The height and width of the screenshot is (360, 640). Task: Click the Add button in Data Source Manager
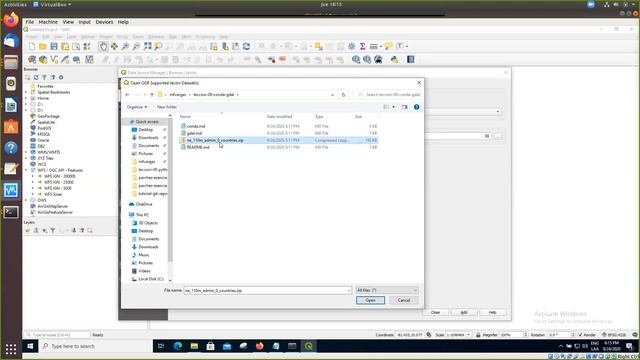pyautogui.click(x=464, y=312)
